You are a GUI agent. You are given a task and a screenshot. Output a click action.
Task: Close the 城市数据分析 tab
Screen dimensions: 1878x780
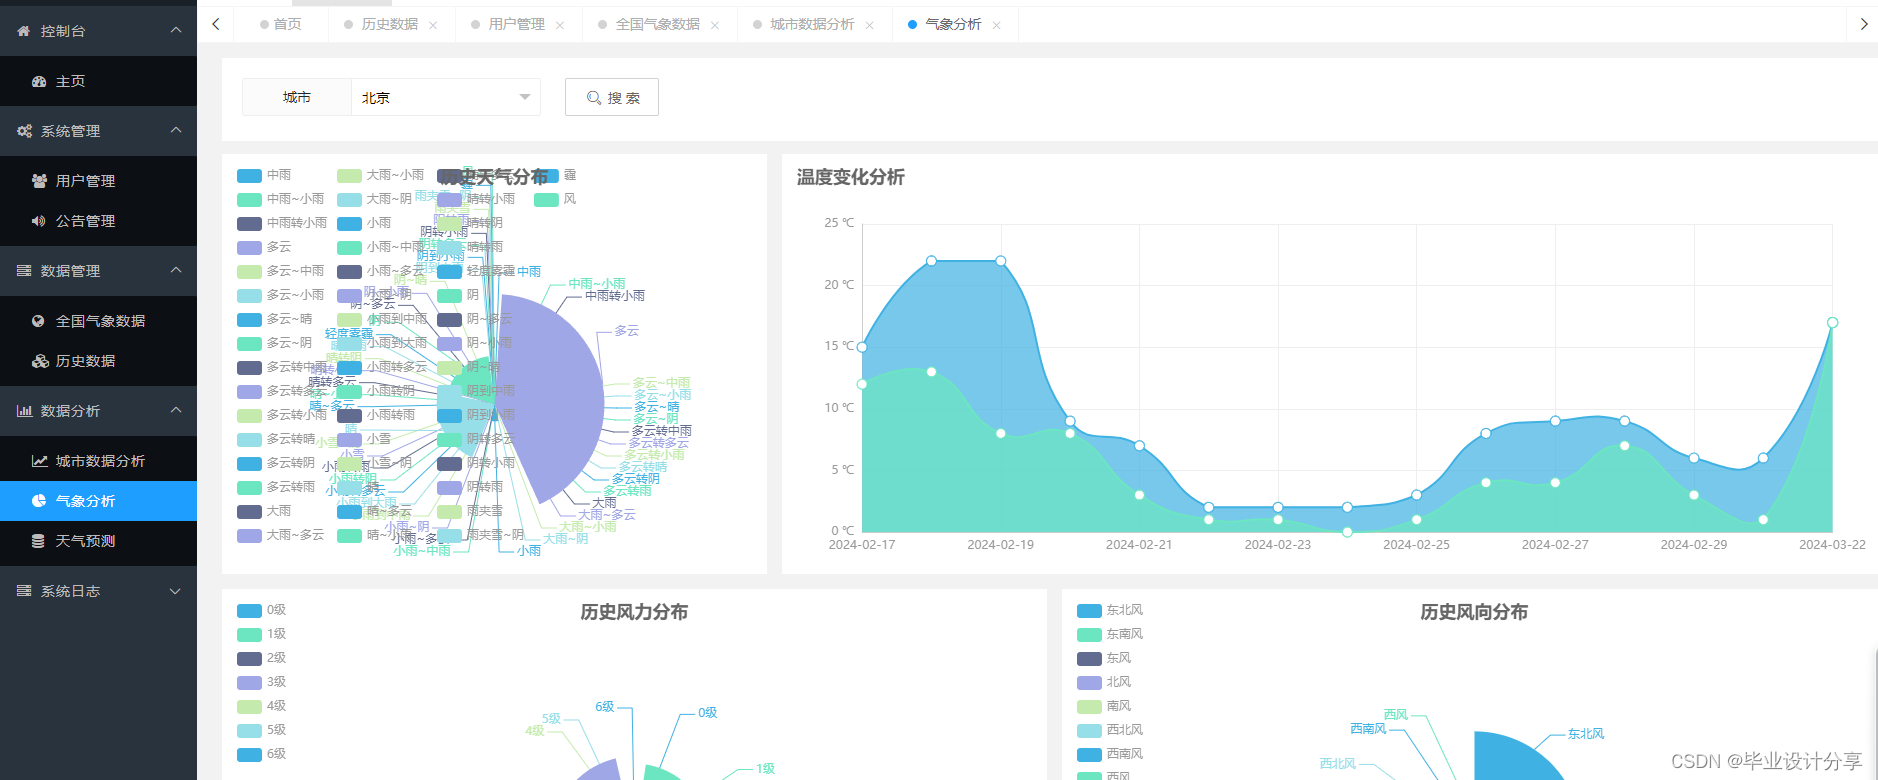[x=870, y=25]
